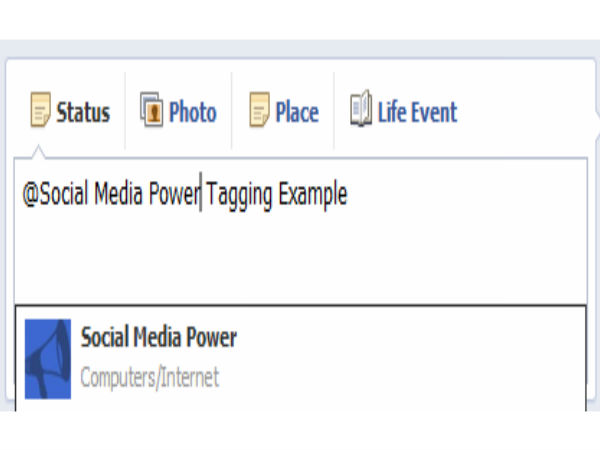Click the Social Media Power megaphone thumbnail
This screenshot has height=450, width=600.
pos(48,359)
